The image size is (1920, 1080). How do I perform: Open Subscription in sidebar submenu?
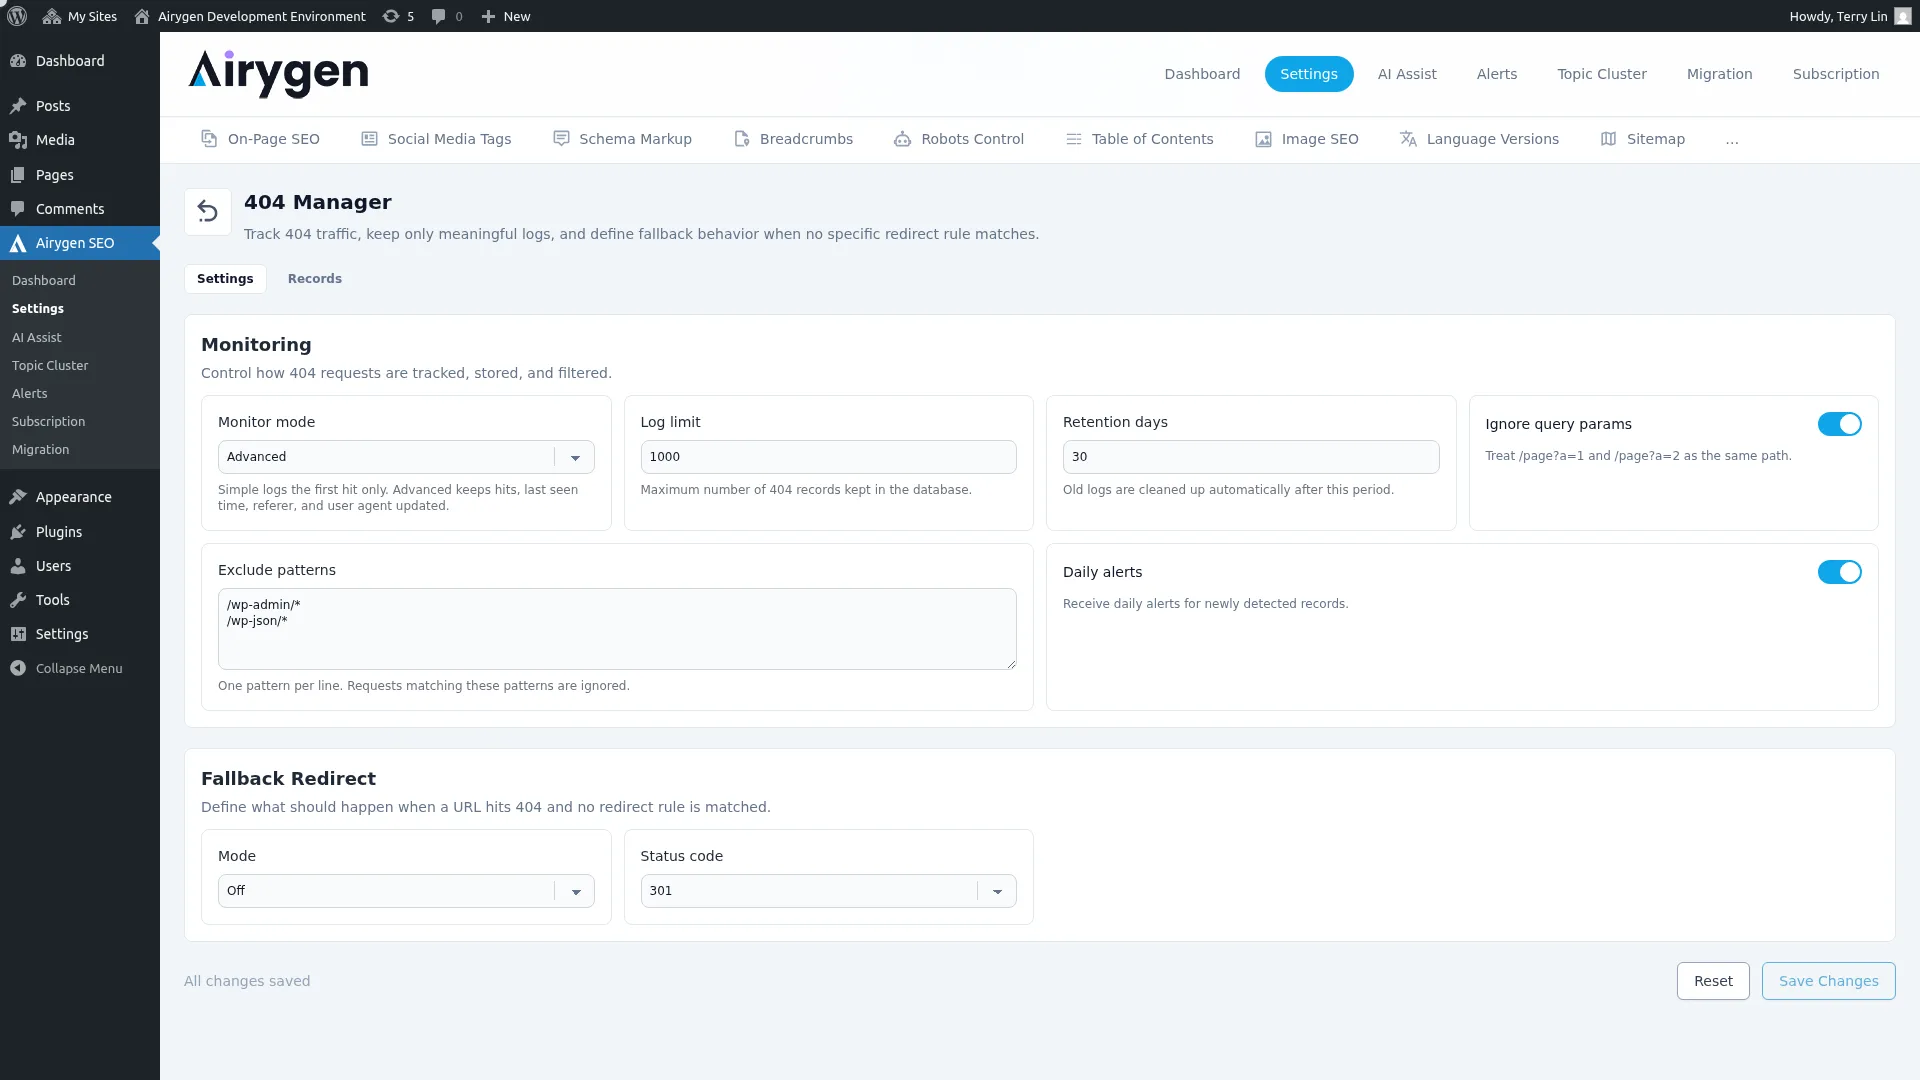pyautogui.click(x=48, y=422)
